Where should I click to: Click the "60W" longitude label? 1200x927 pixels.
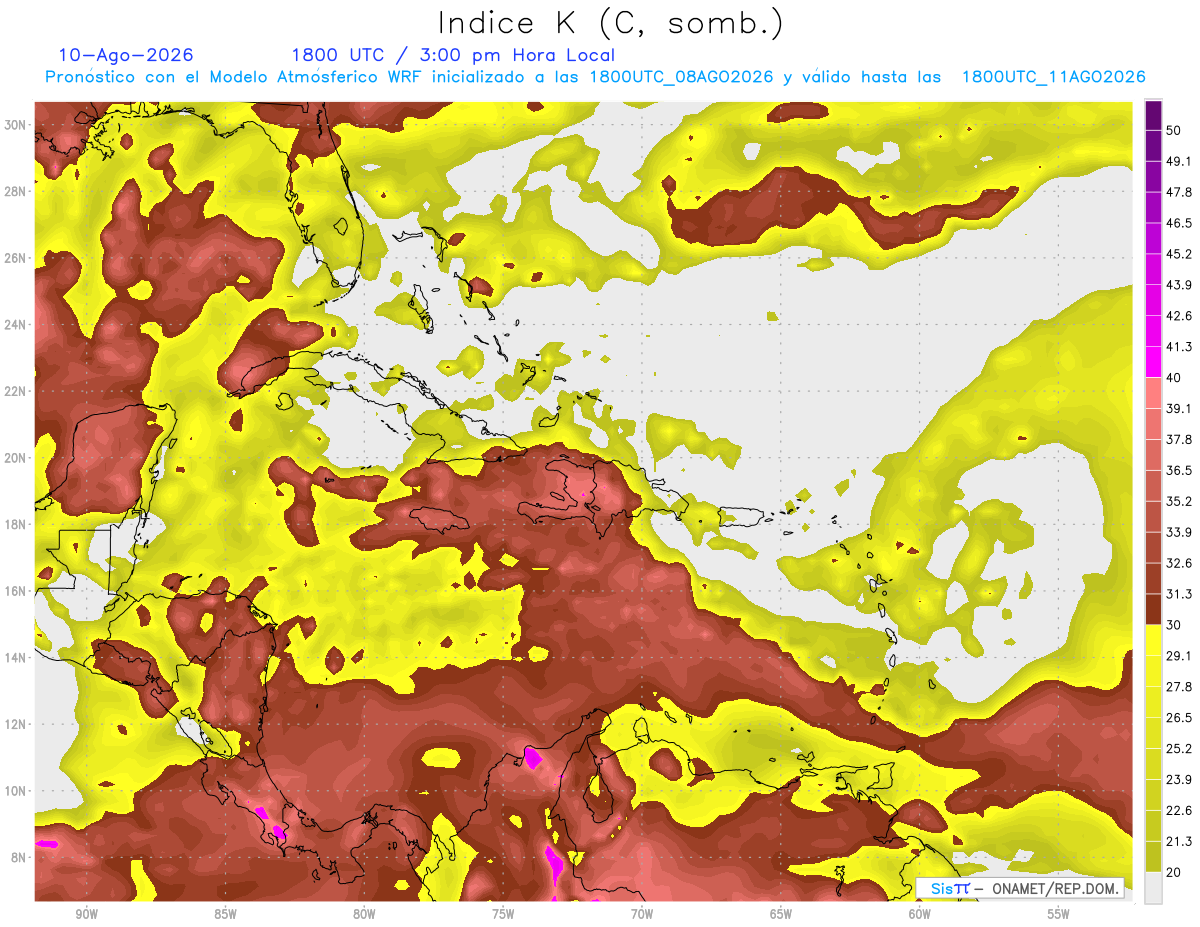920,914
